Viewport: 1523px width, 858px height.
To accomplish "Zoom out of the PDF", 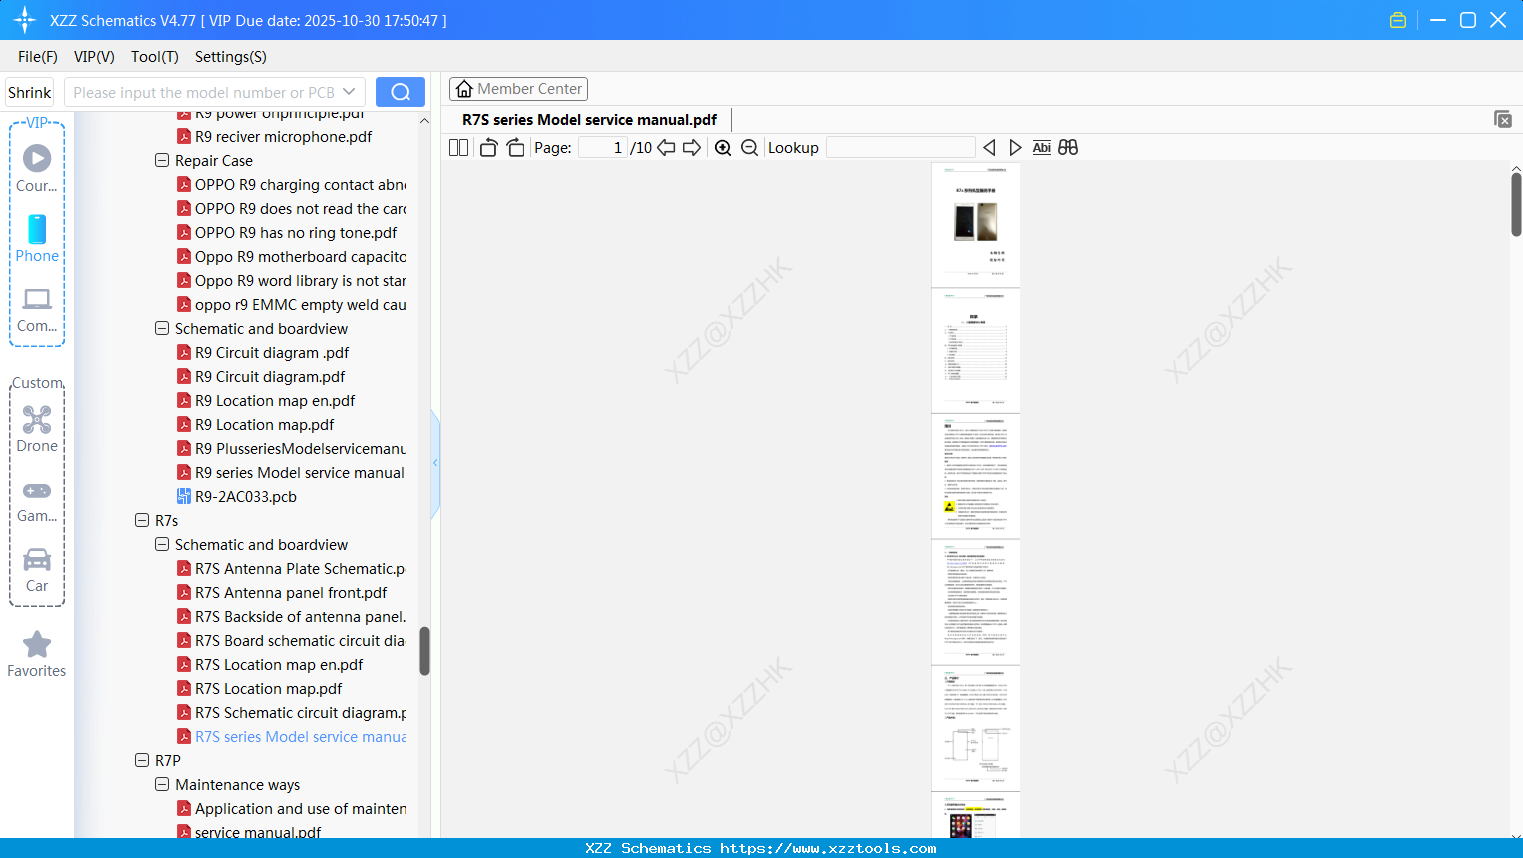I will 749,148.
